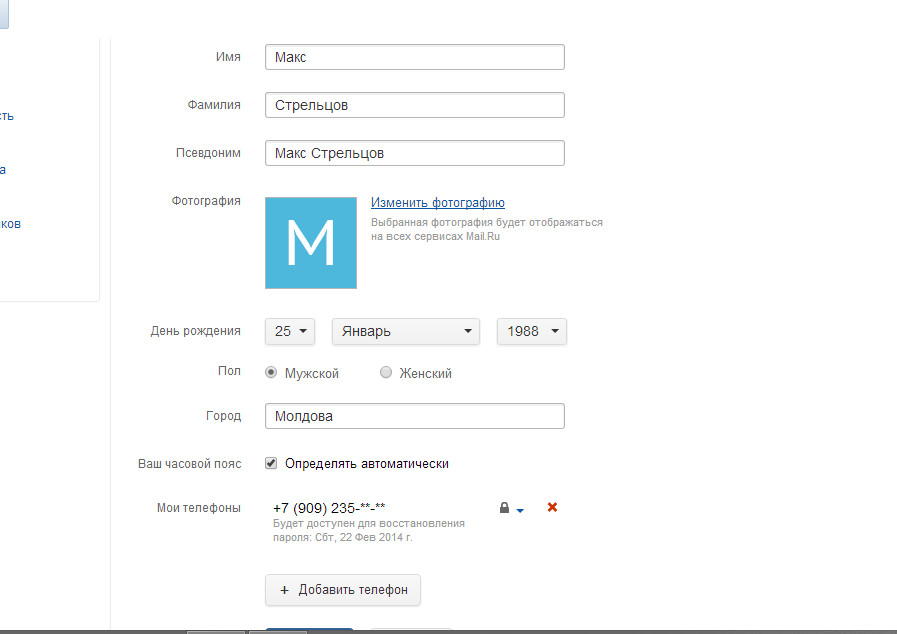Viewport: 897px width, 634px height.
Task: Click the Город field containing Молдова
Action: click(415, 416)
